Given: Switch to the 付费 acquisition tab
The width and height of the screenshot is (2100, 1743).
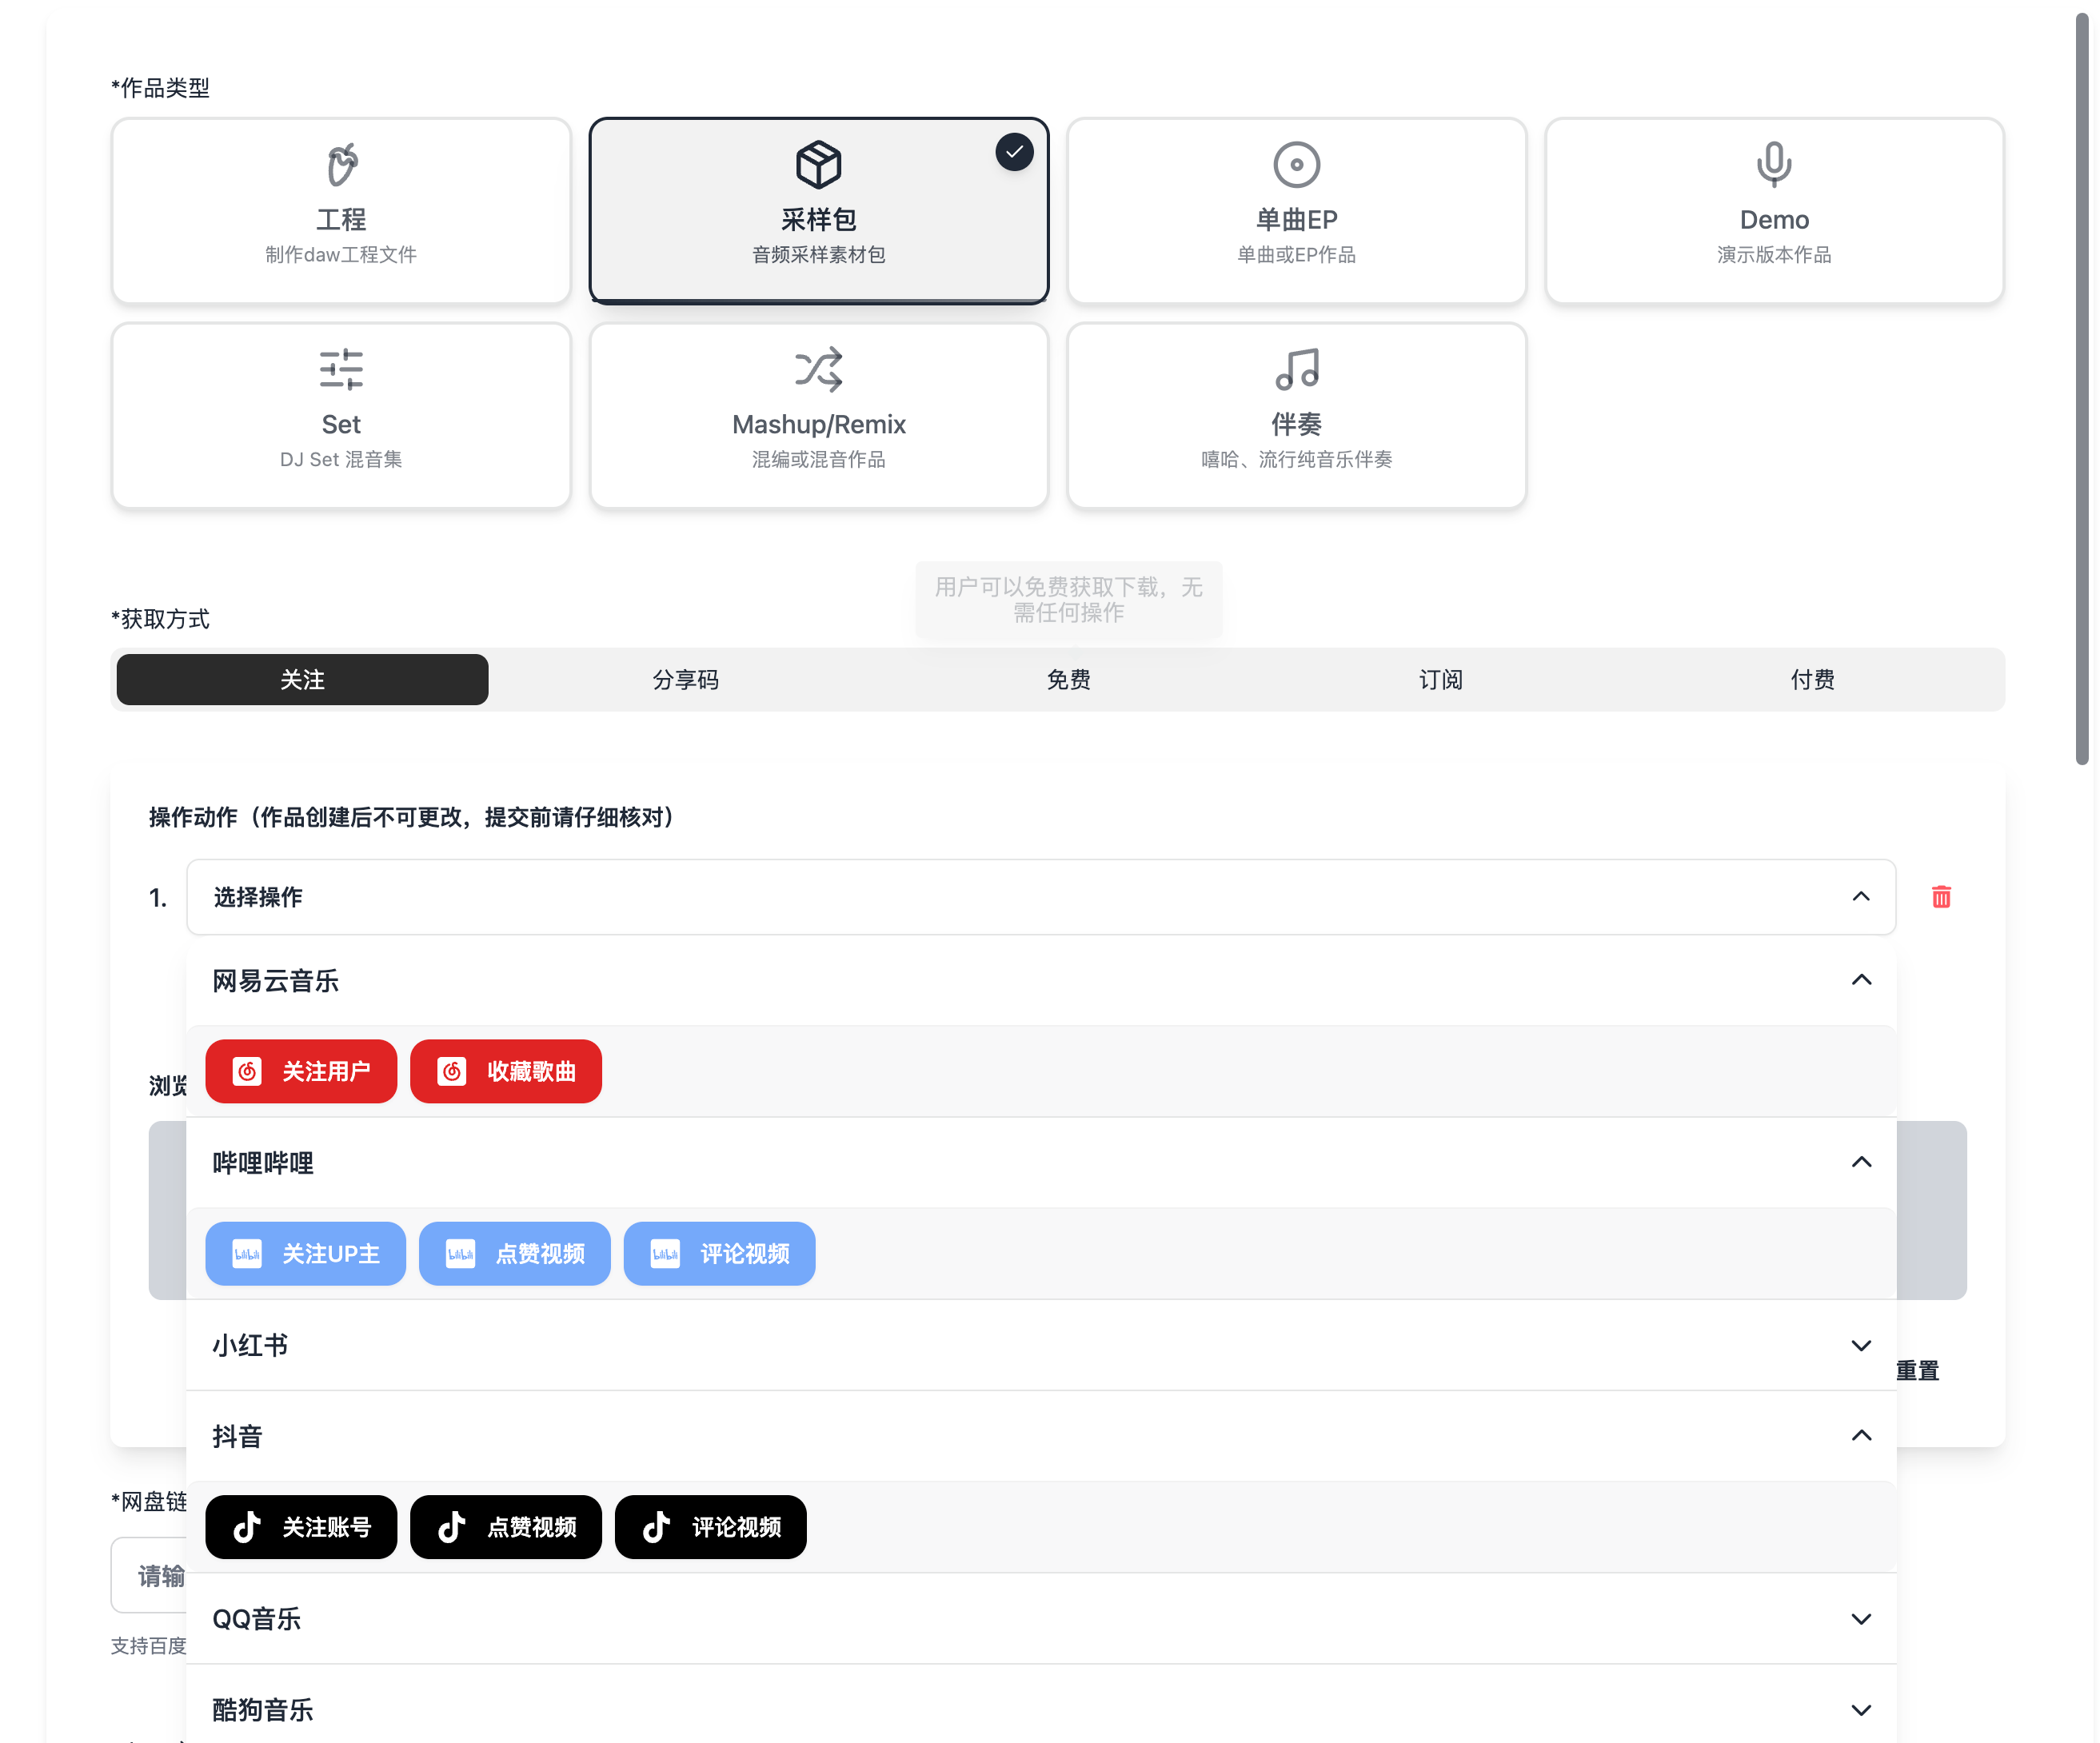Looking at the screenshot, I should tap(1811, 679).
